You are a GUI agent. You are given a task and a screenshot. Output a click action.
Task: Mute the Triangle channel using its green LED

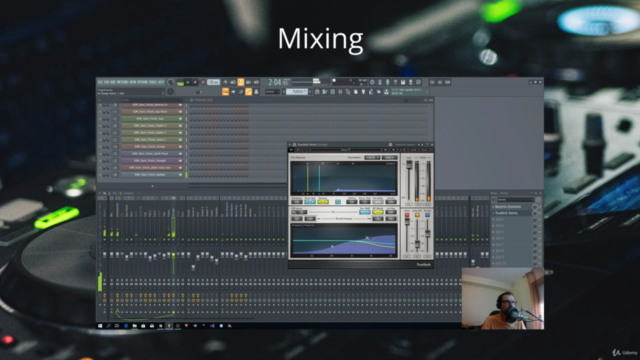pyautogui.click(x=100, y=160)
